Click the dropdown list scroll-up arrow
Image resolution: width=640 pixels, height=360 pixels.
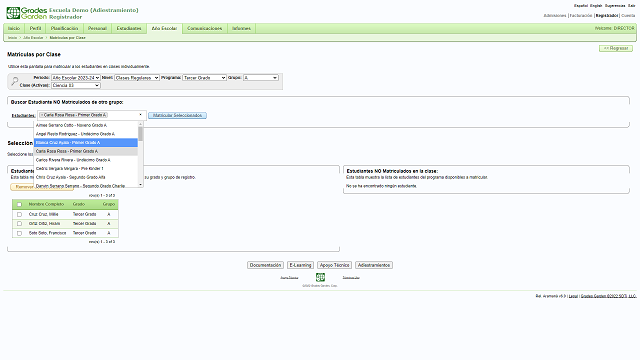(141, 124)
